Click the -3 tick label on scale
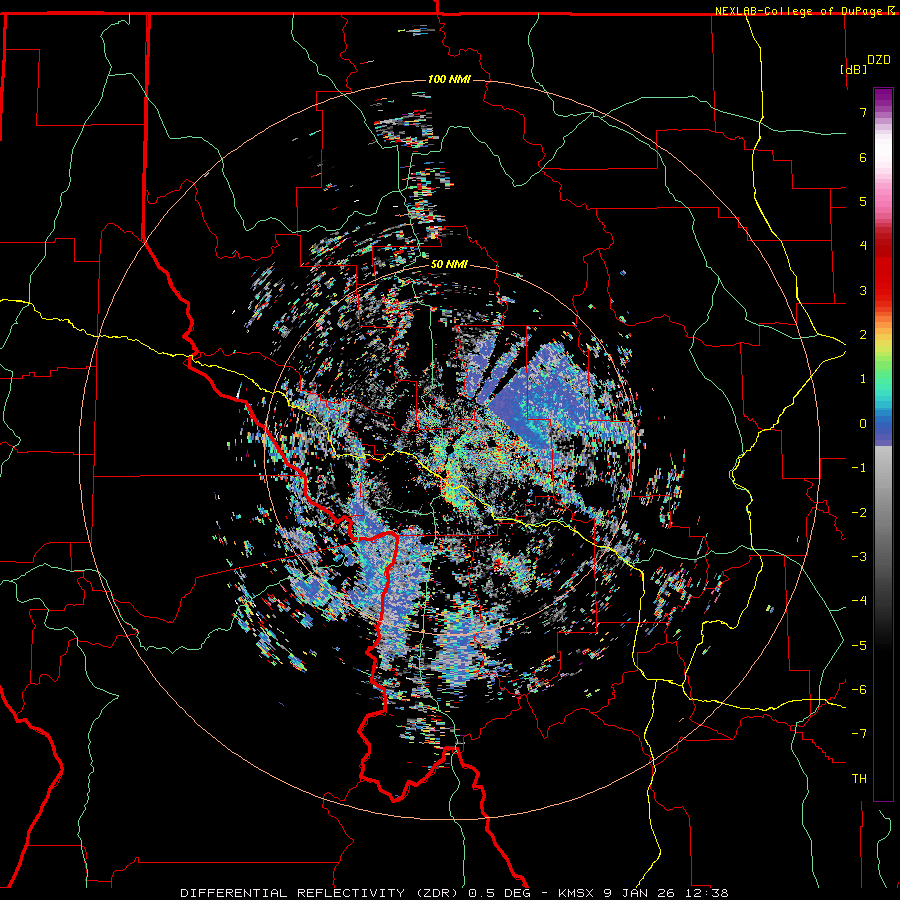Screen dimensions: 900x900 pyautogui.click(x=859, y=557)
